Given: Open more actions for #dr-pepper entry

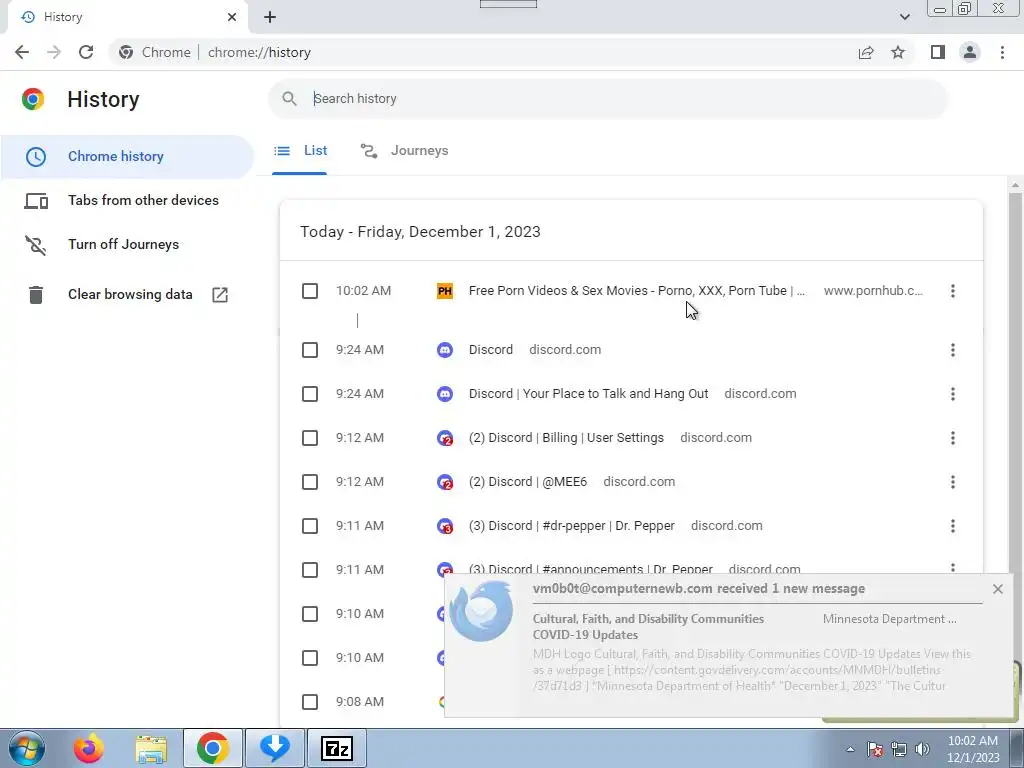Looking at the screenshot, I should pyautogui.click(x=953, y=526).
